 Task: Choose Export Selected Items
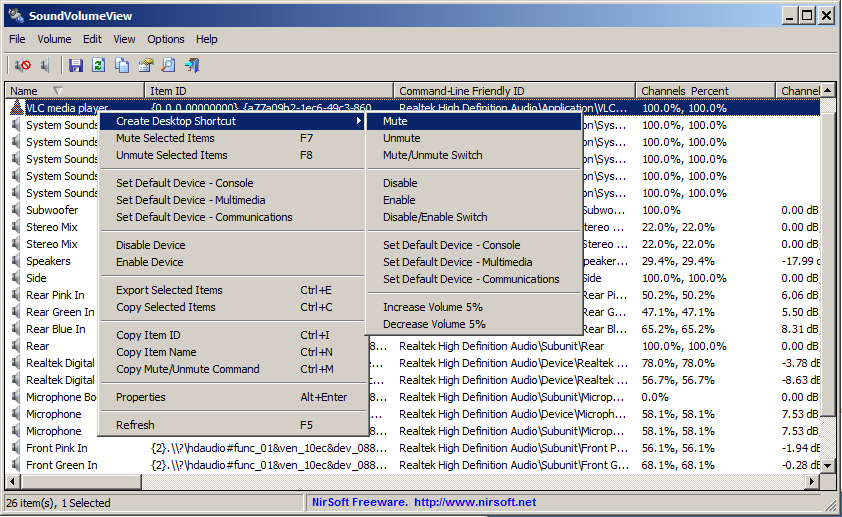pos(232,290)
